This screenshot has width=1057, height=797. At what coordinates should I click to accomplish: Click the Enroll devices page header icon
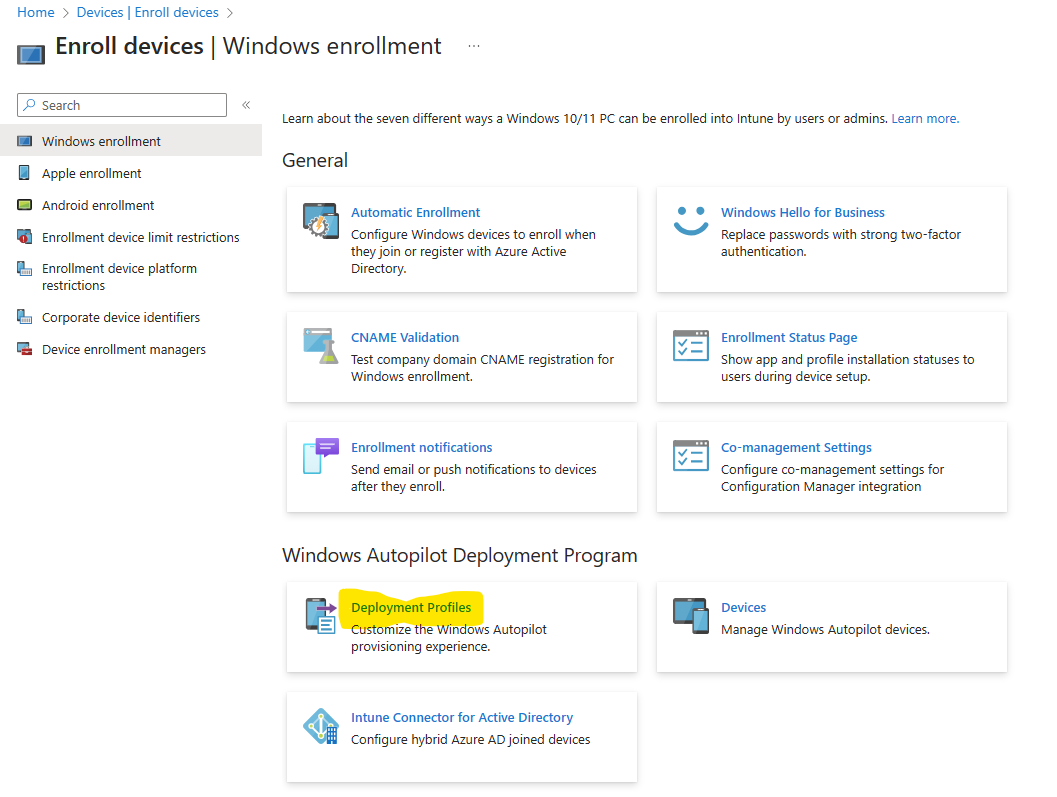pyautogui.click(x=31, y=55)
